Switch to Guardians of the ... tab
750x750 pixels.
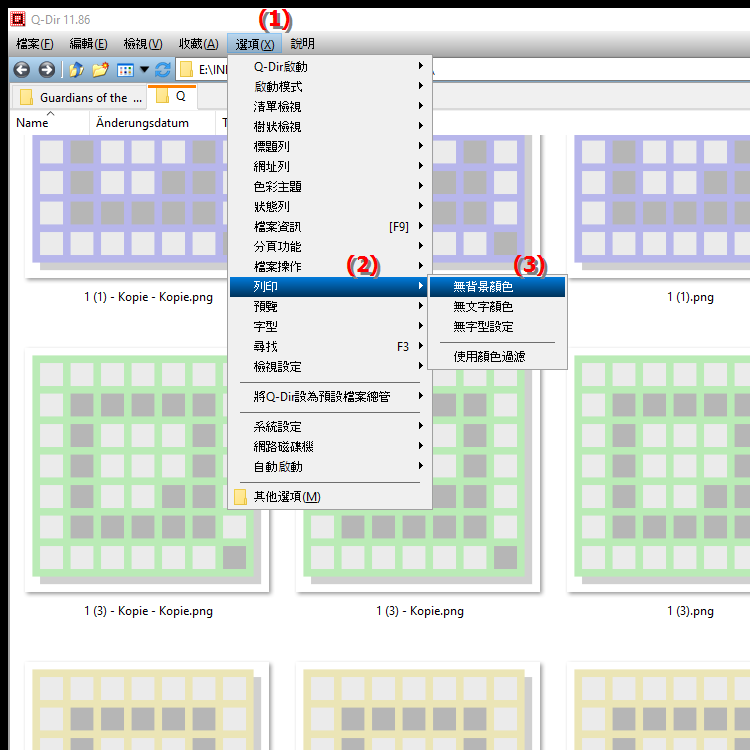click(79, 98)
